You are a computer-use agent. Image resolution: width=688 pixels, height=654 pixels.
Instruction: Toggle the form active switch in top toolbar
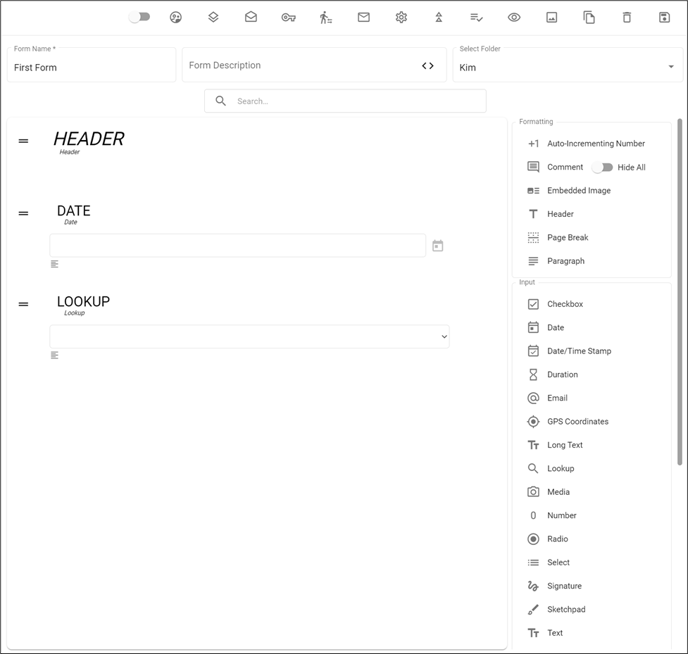pos(140,17)
